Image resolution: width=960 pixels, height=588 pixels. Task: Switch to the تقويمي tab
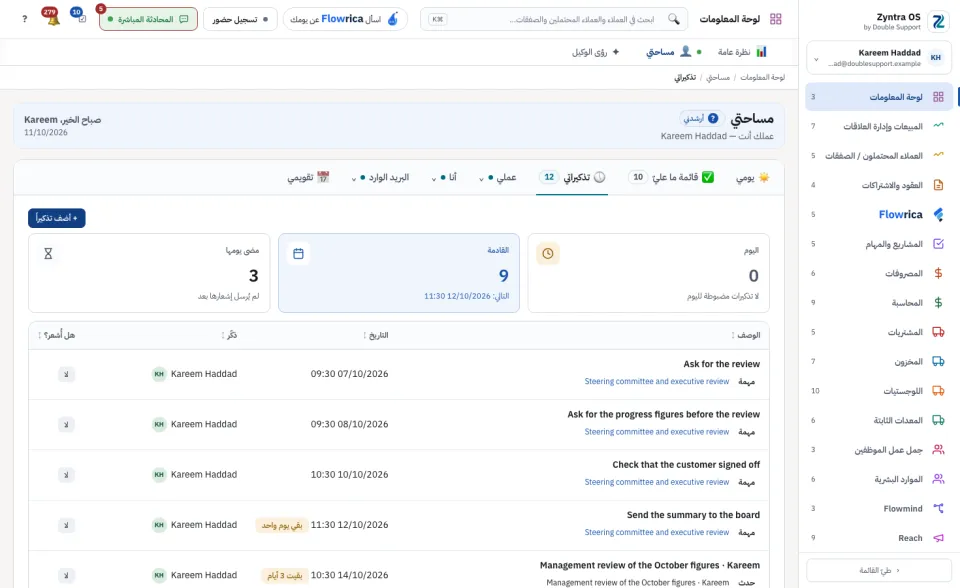click(309, 178)
